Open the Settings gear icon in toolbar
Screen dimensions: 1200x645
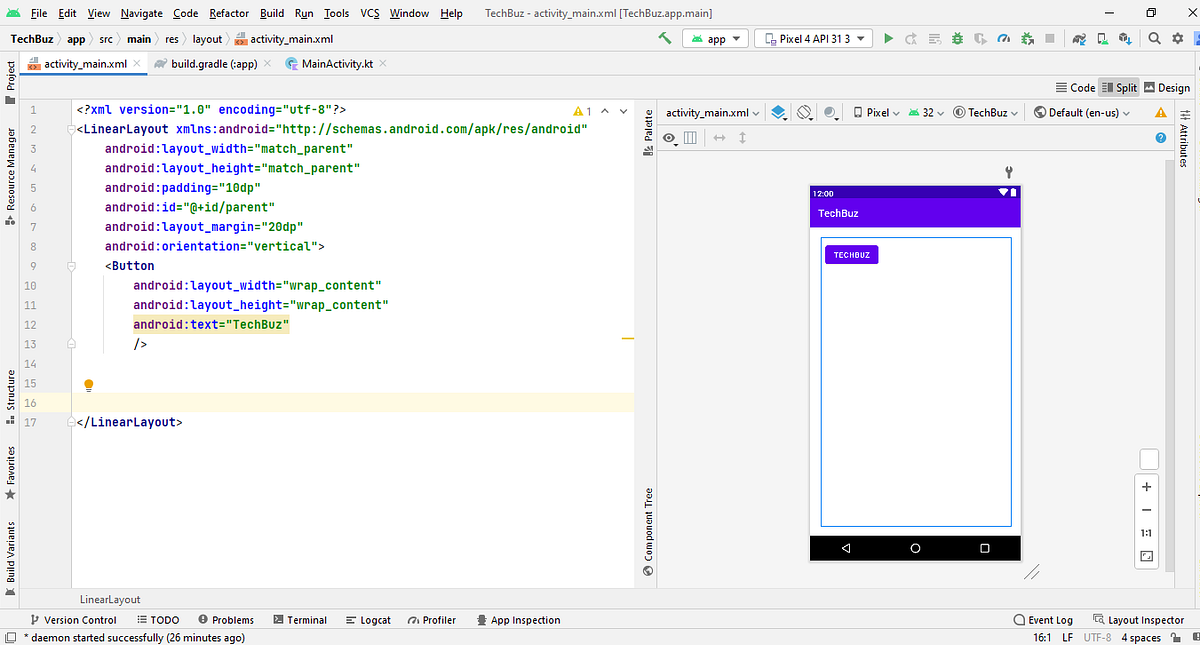point(1178,38)
